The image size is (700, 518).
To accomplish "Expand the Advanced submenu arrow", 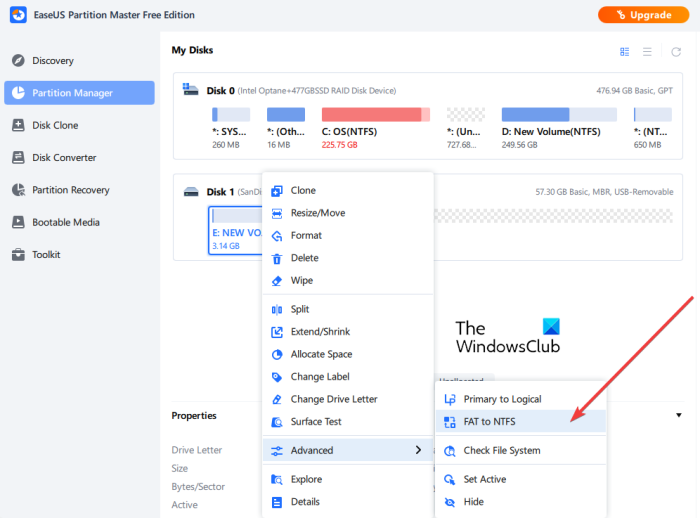I will [x=418, y=450].
